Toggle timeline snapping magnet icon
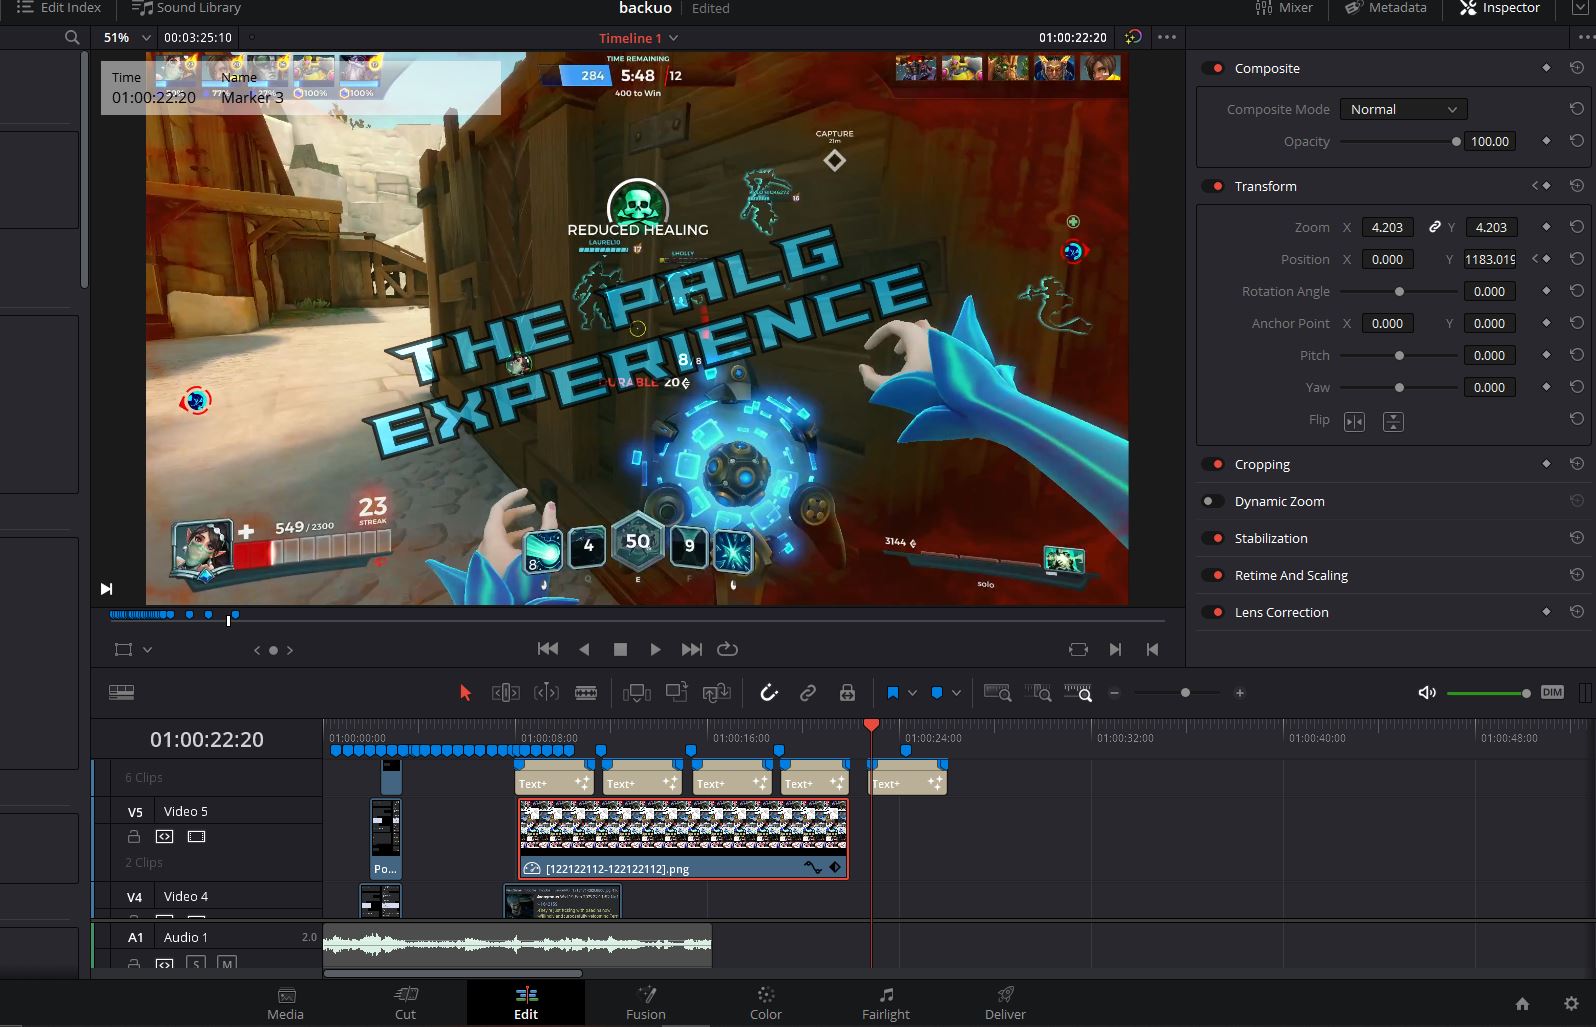This screenshot has width=1596, height=1027. pos(768,693)
